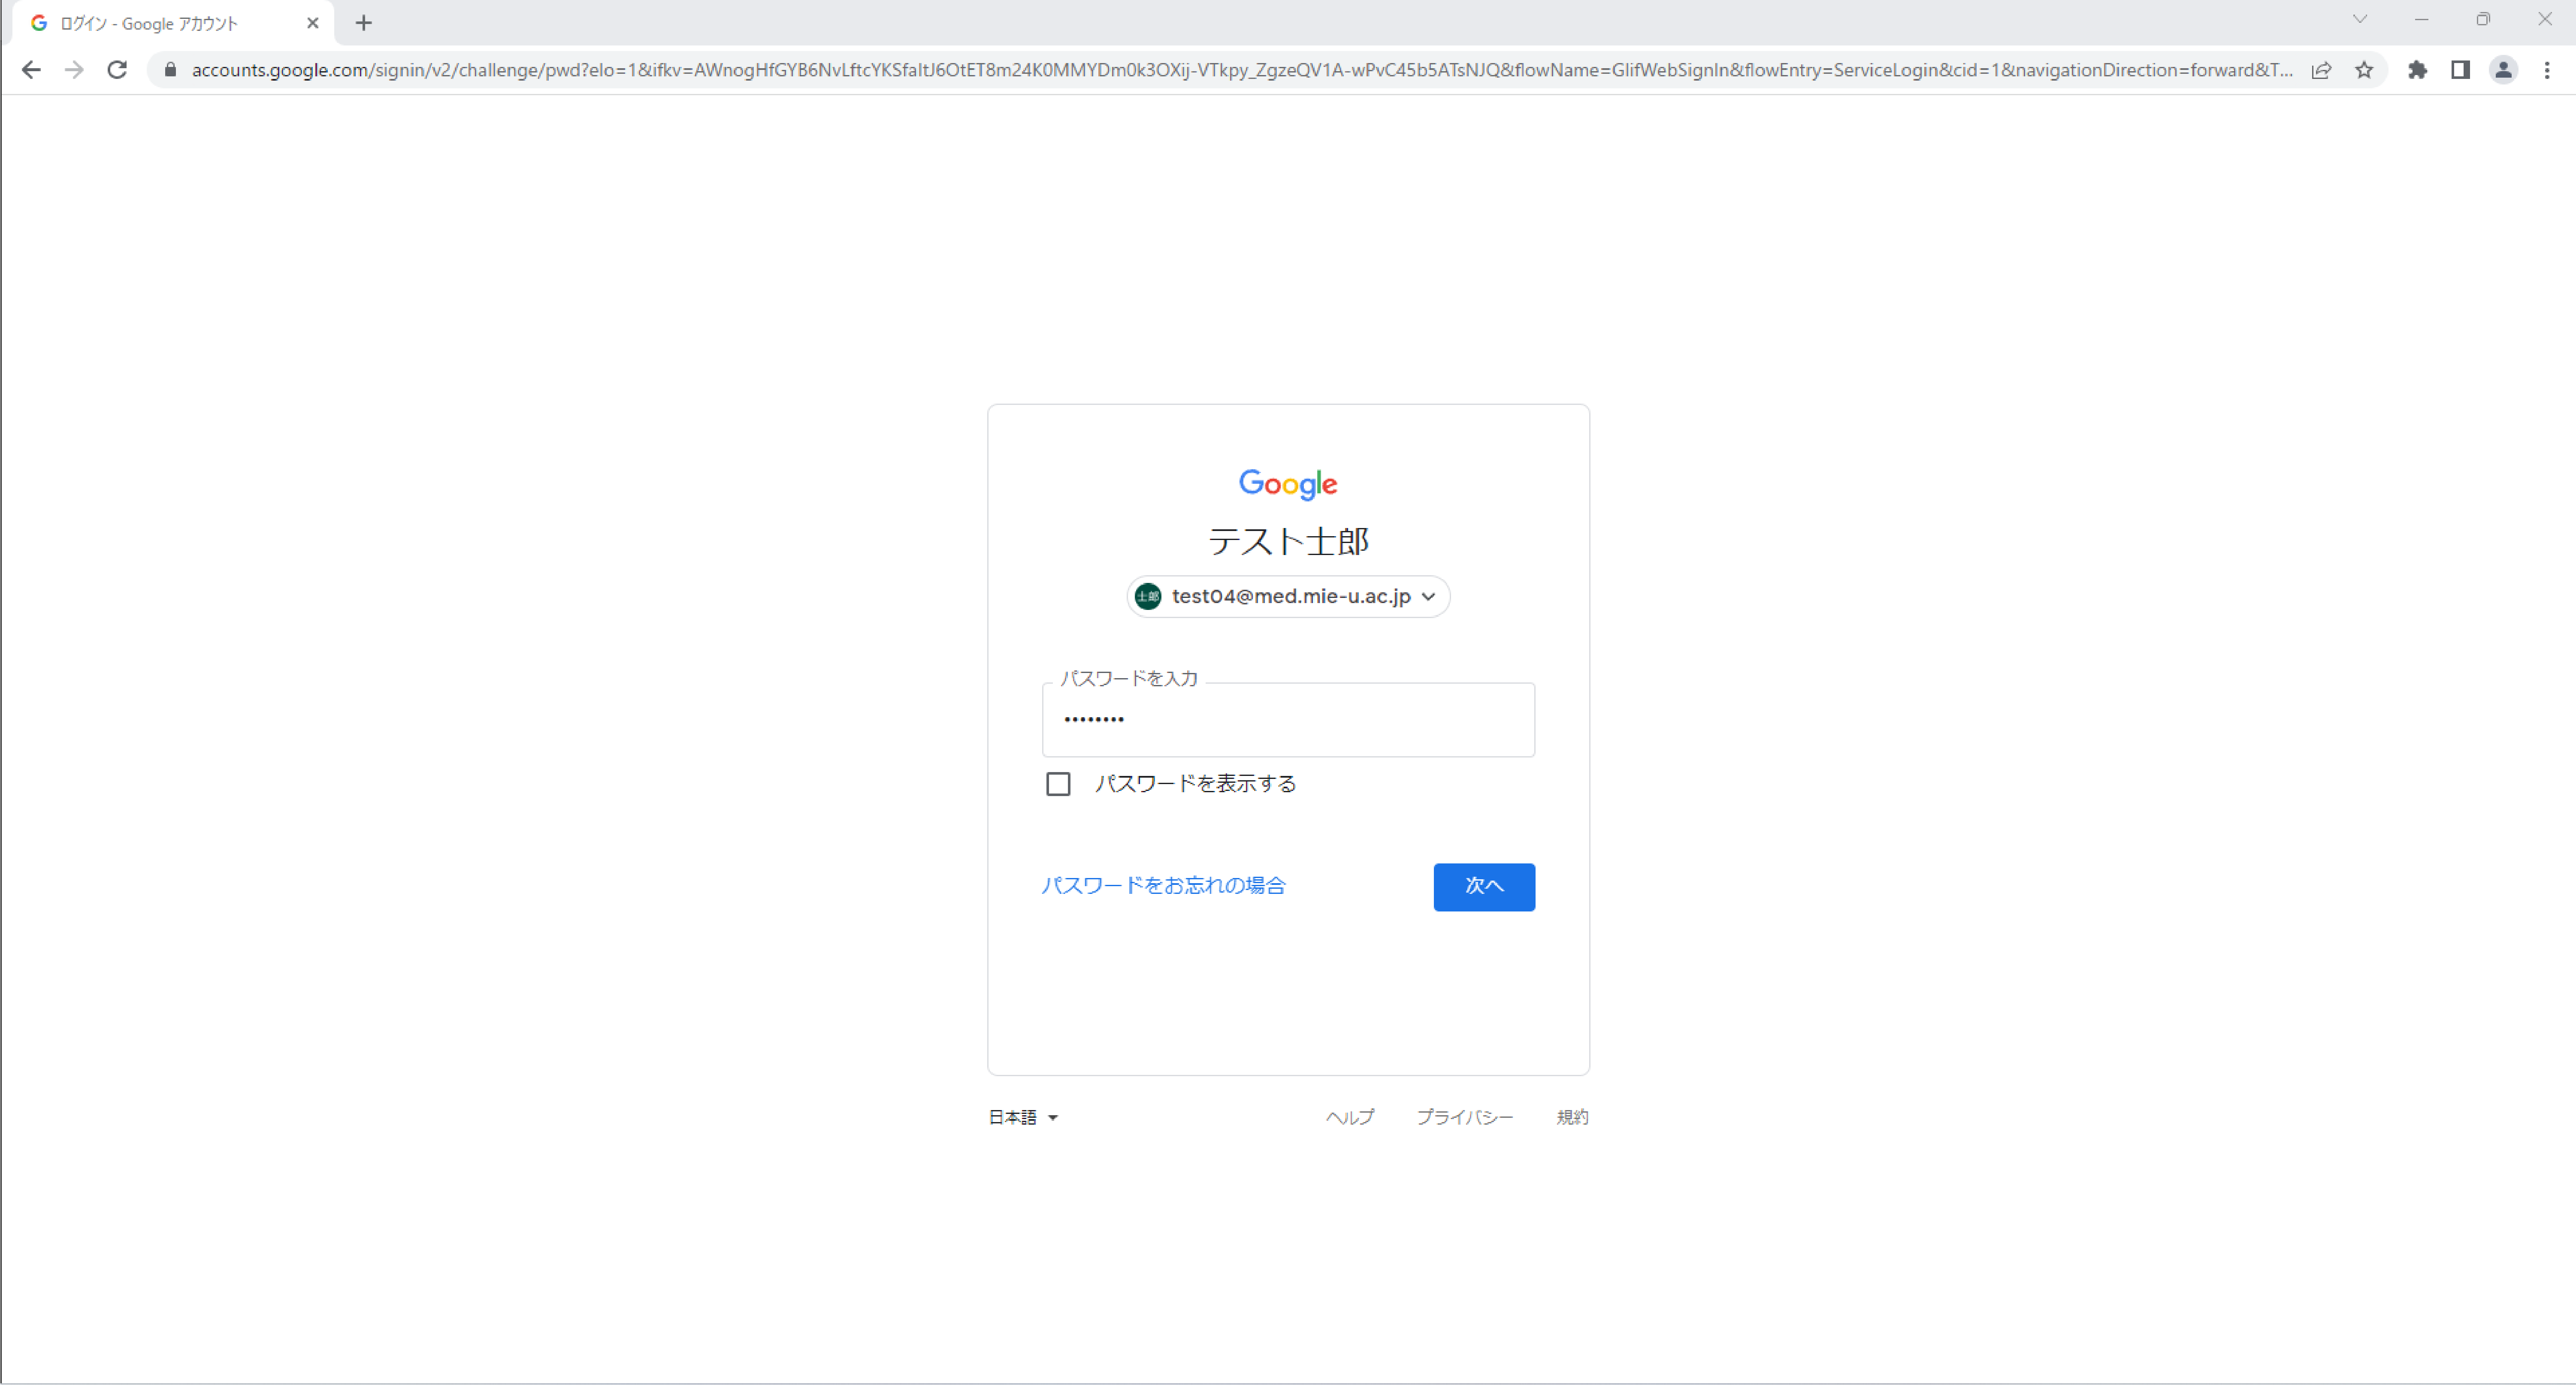Click the 次へ button
Image resolution: width=2576 pixels, height=1385 pixels.
tap(1484, 887)
